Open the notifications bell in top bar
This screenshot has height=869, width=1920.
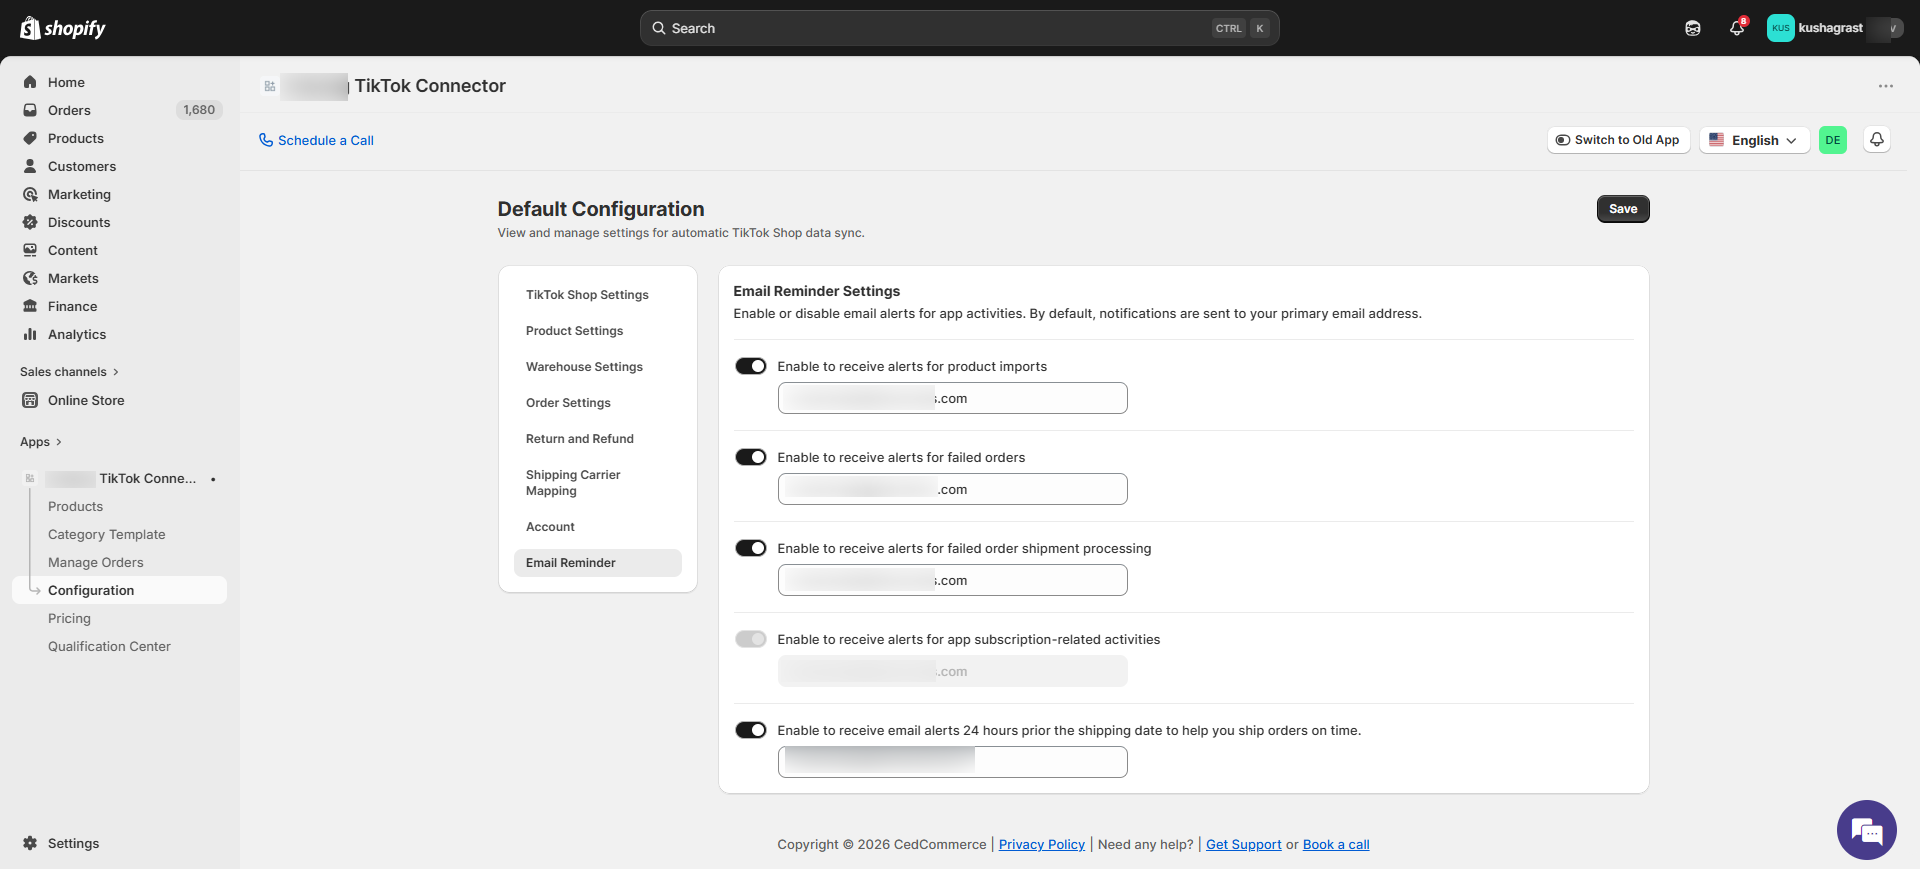1737,28
